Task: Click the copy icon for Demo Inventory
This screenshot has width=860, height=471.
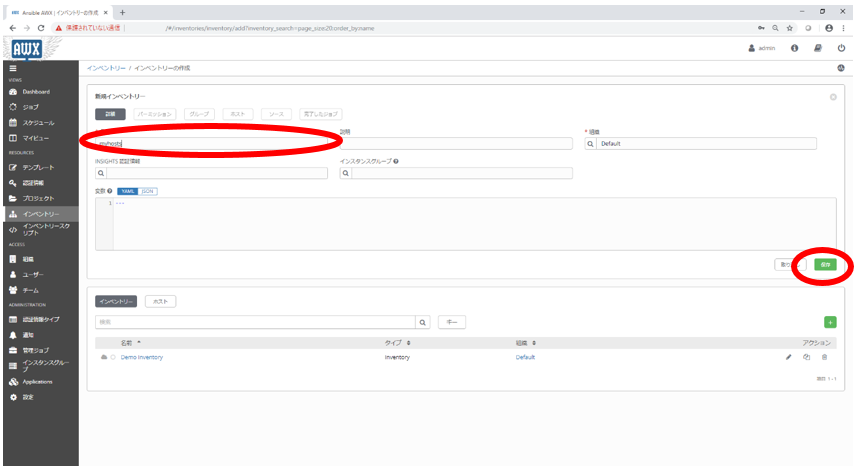Action: [x=806, y=357]
